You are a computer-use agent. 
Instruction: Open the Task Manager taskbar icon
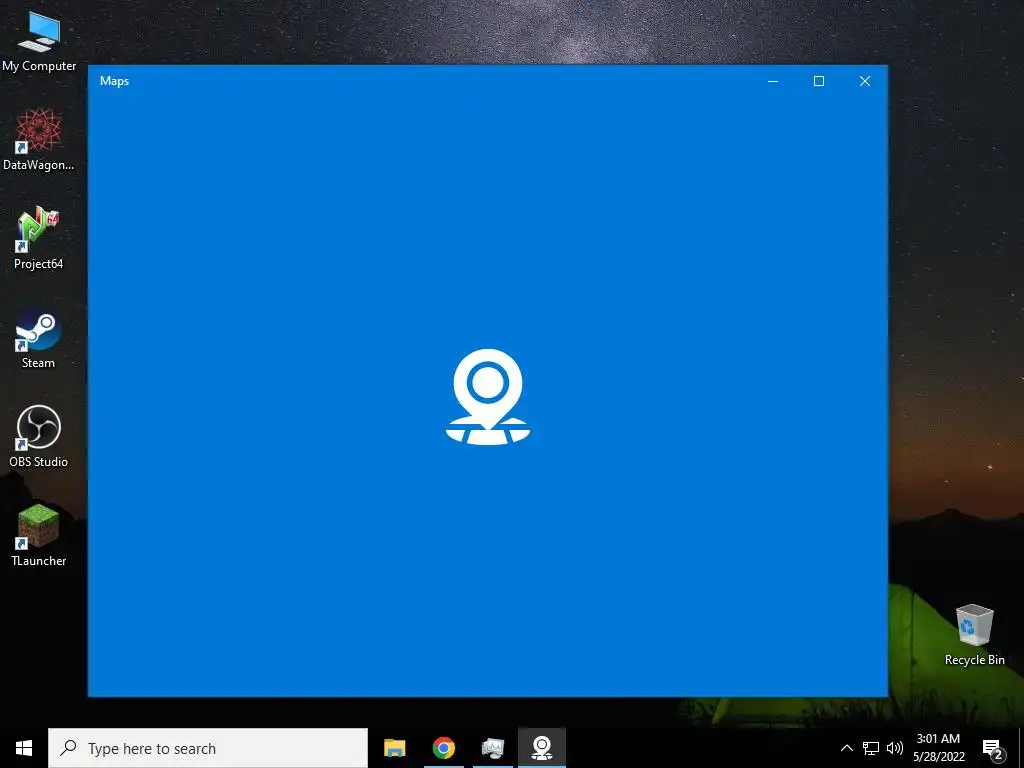click(493, 748)
